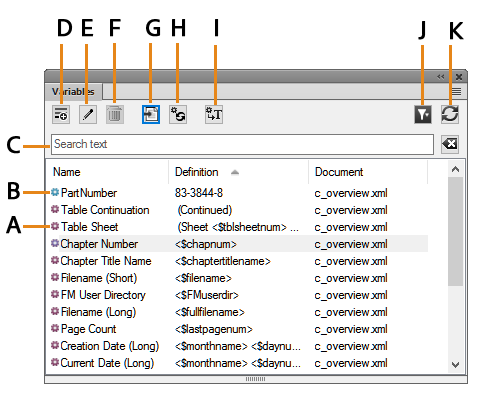Click the <$fullfilename> definition cell

210,312
